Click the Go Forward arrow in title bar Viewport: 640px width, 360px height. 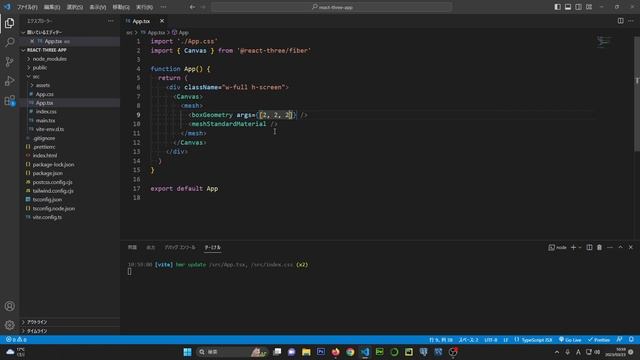pyautogui.click(x=203, y=7)
